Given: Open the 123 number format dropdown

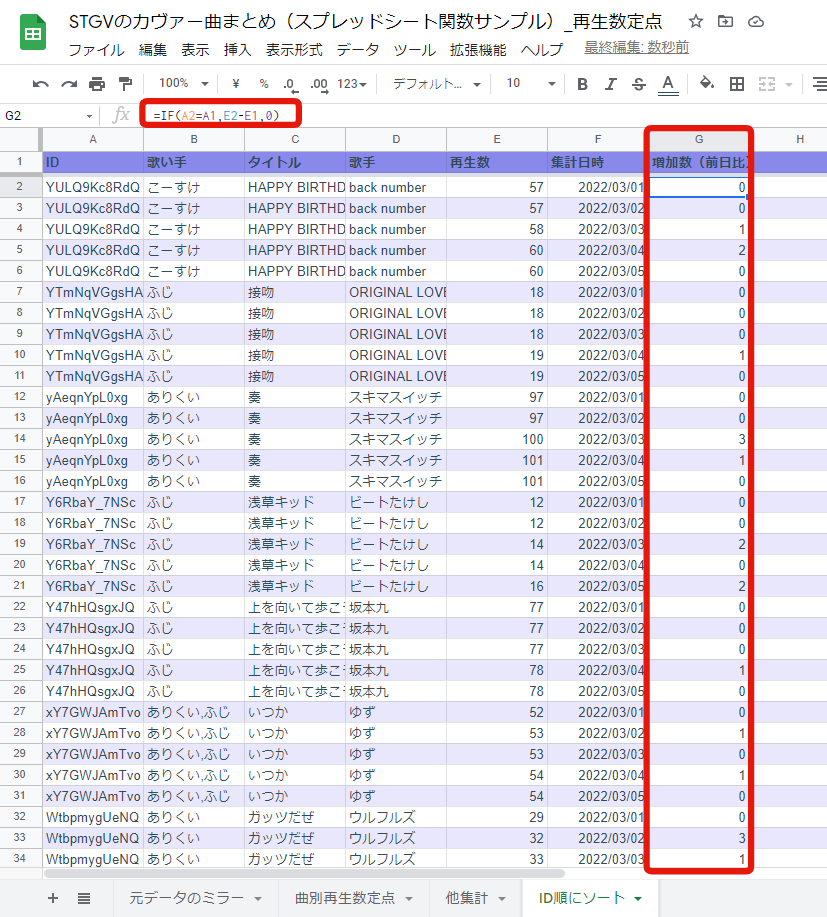Looking at the screenshot, I should pyautogui.click(x=352, y=84).
